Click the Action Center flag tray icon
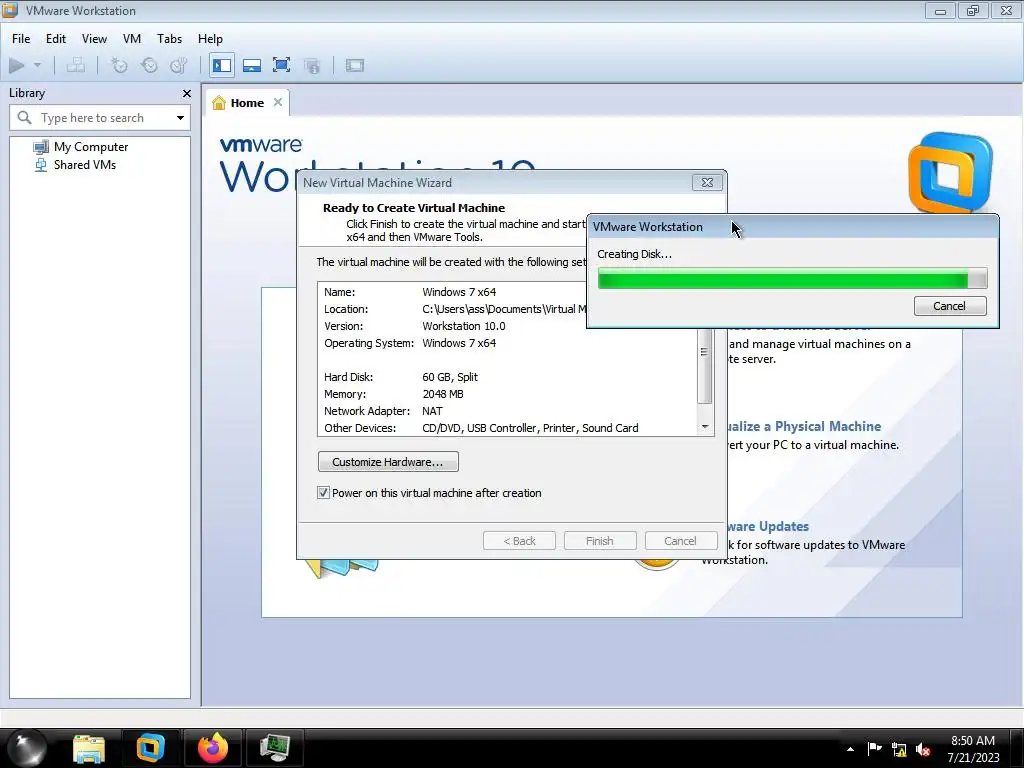1024x768 pixels. (874, 749)
